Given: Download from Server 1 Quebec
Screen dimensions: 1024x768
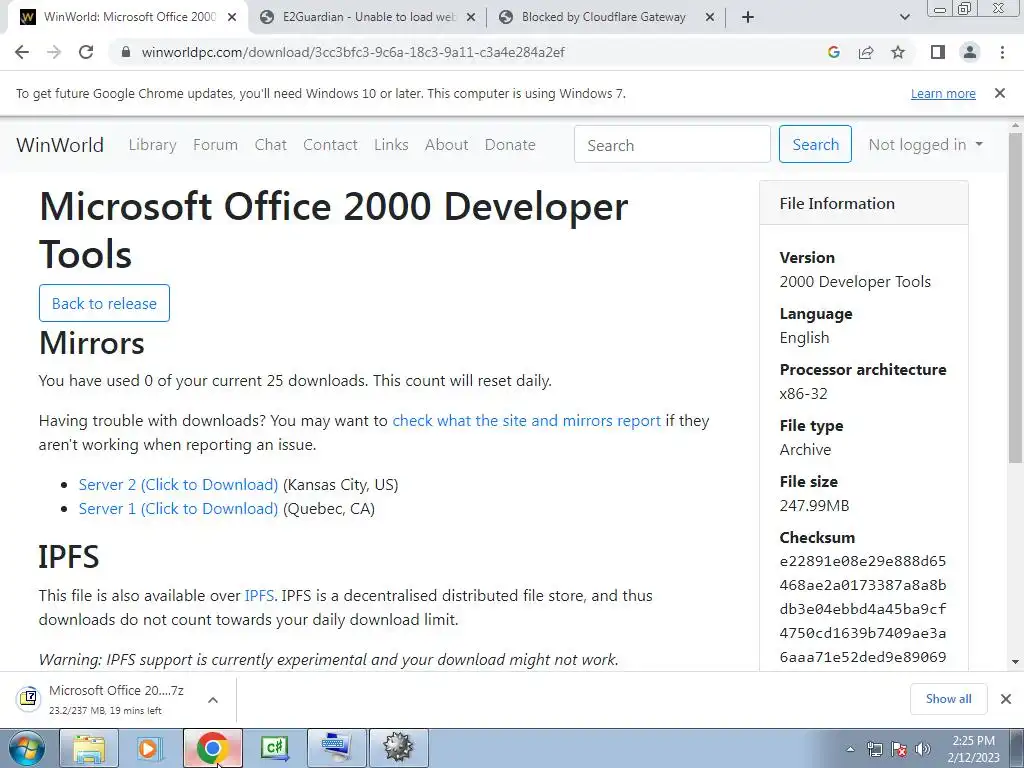Looking at the screenshot, I should click(178, 509).
